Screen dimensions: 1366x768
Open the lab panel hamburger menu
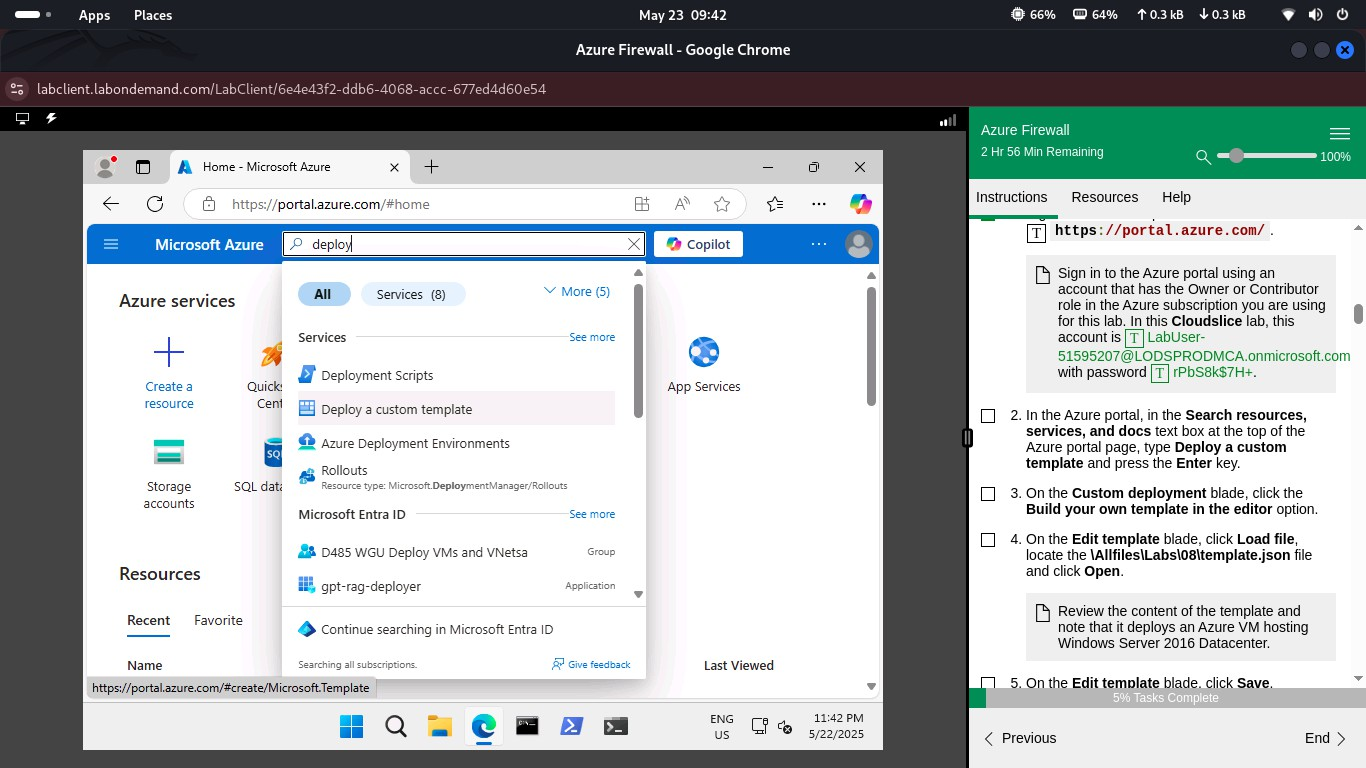[x=1340, y=133]
